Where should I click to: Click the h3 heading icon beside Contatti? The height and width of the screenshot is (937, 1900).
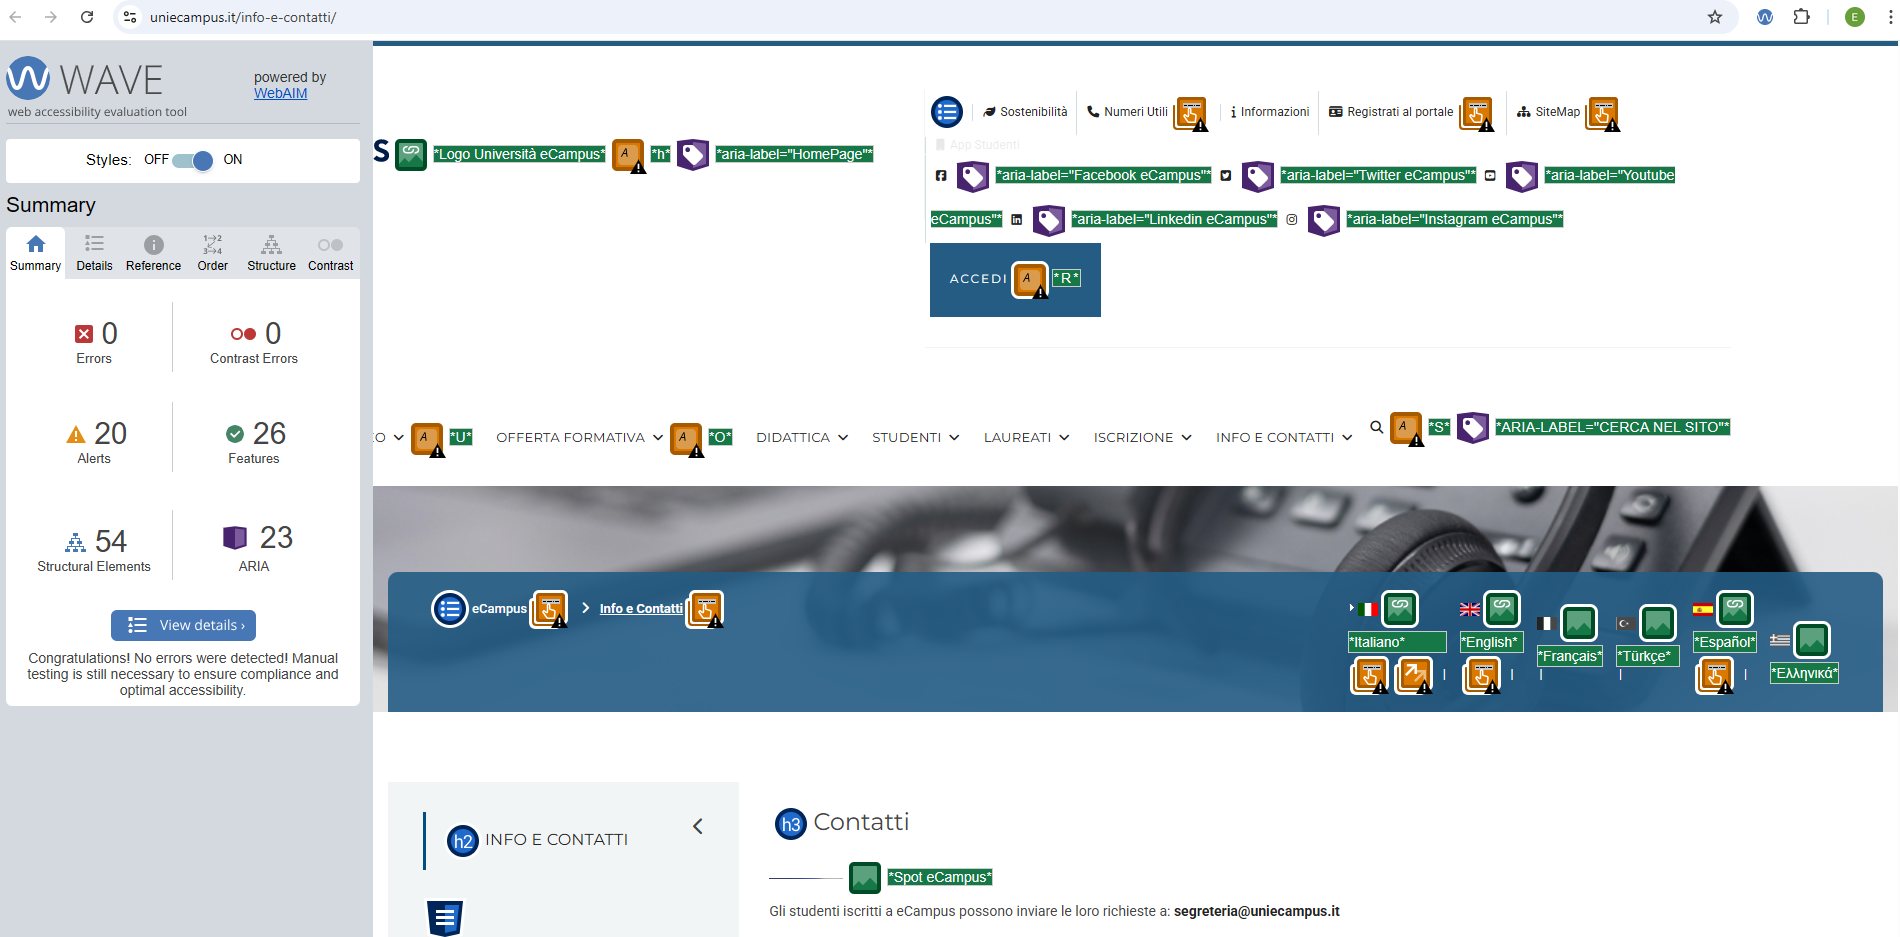[x=790, y=824]
